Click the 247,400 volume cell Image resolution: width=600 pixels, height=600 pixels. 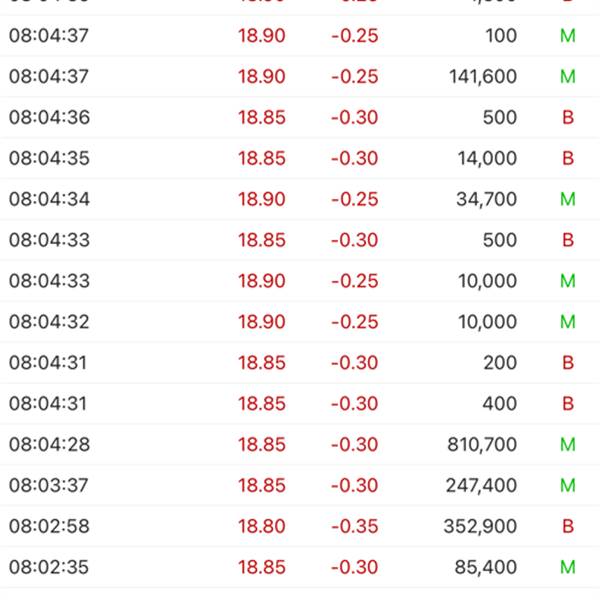point(481,485)
